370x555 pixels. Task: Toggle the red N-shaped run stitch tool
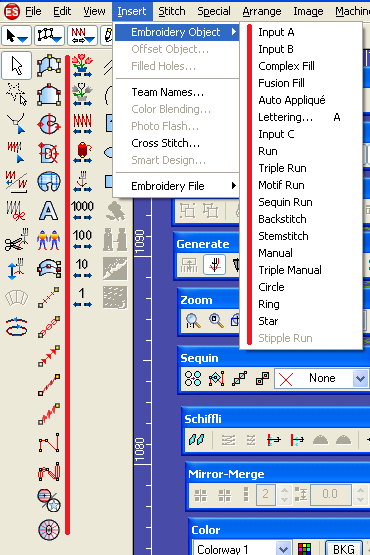49,443
